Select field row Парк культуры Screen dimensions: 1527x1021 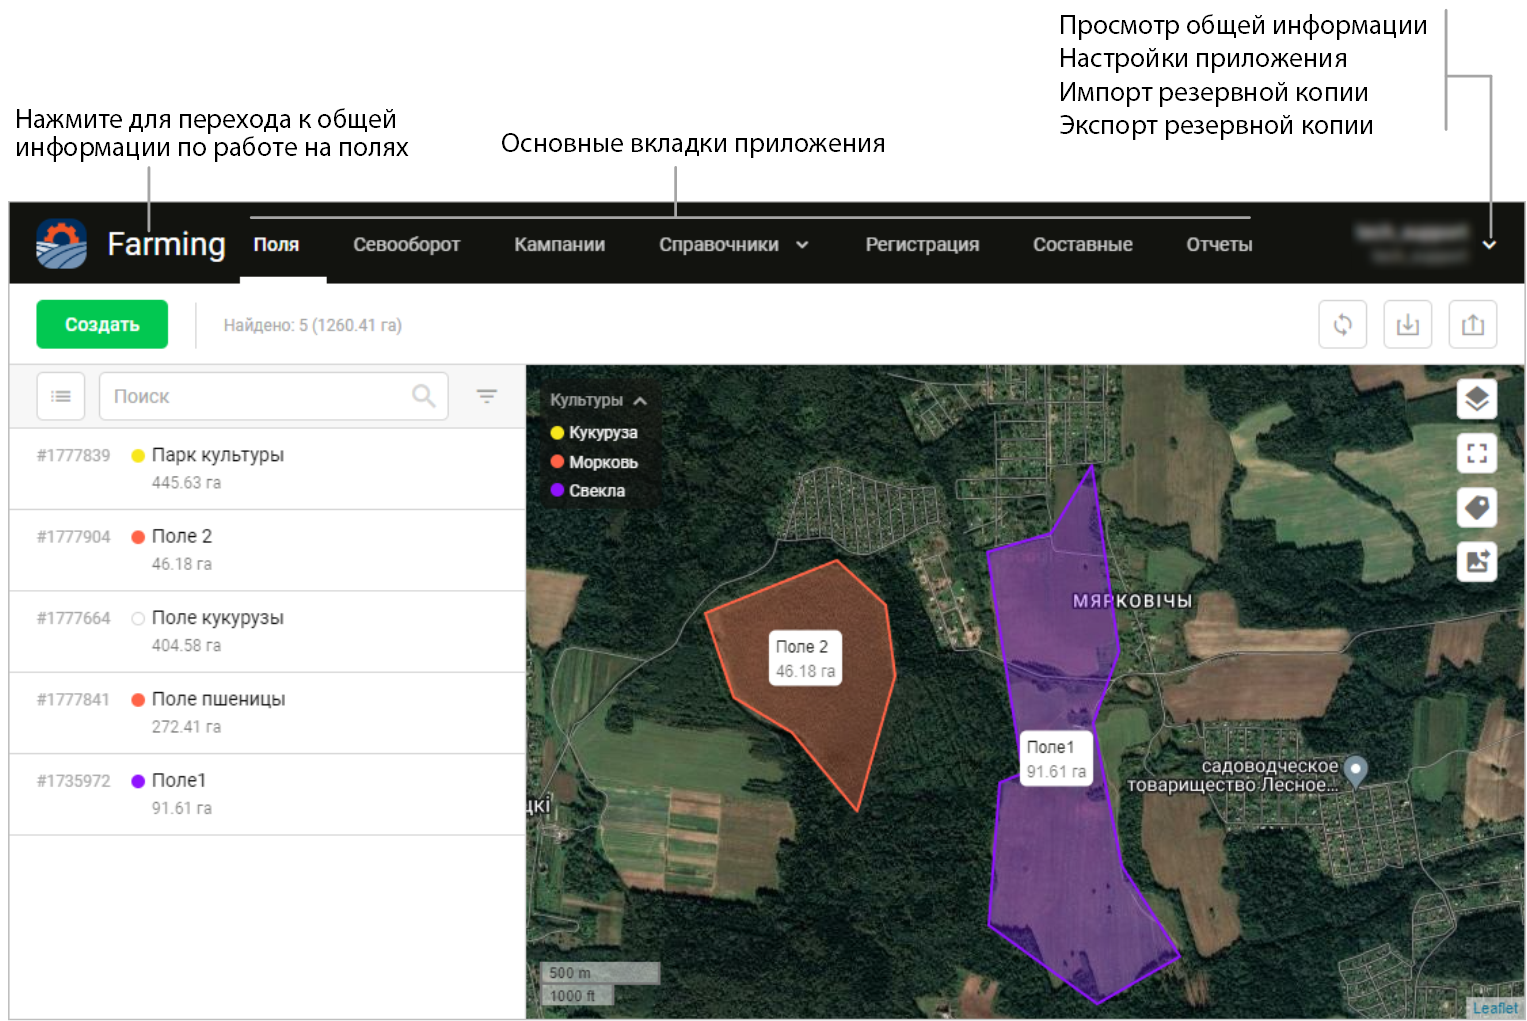click(x=267, y=468)
